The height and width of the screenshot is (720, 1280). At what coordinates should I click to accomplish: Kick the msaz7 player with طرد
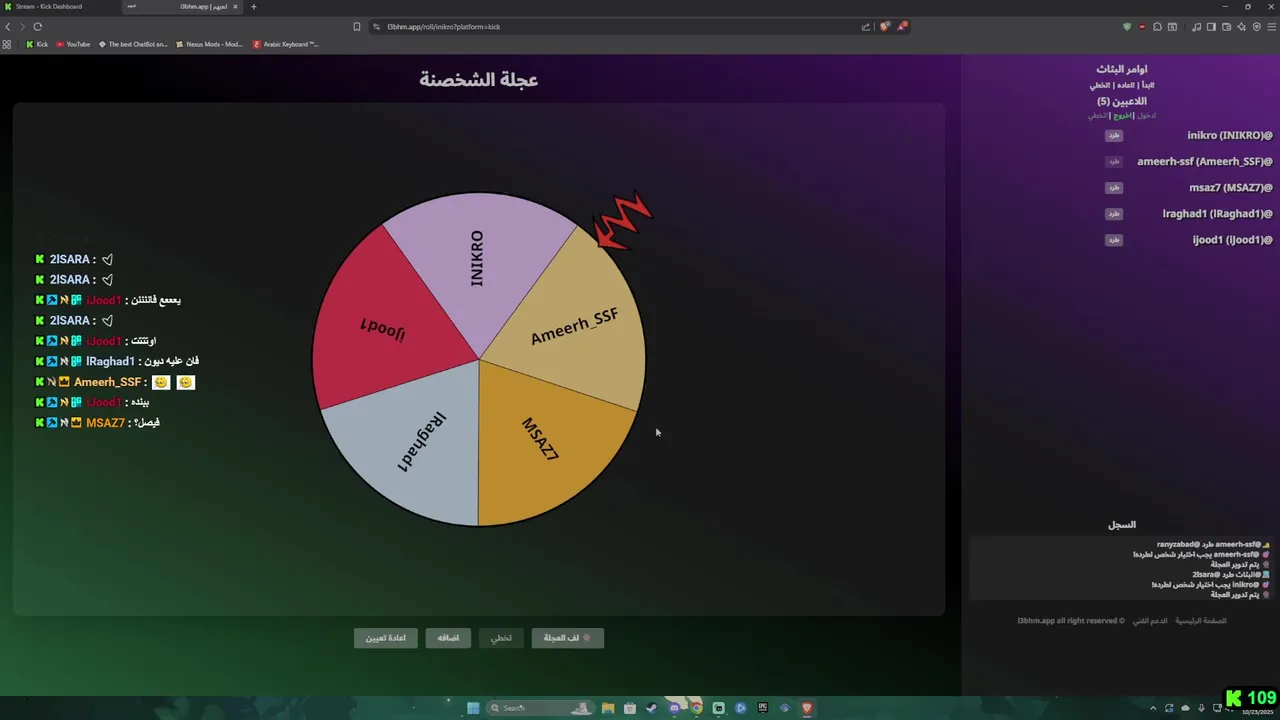[x=1114, y=187]
